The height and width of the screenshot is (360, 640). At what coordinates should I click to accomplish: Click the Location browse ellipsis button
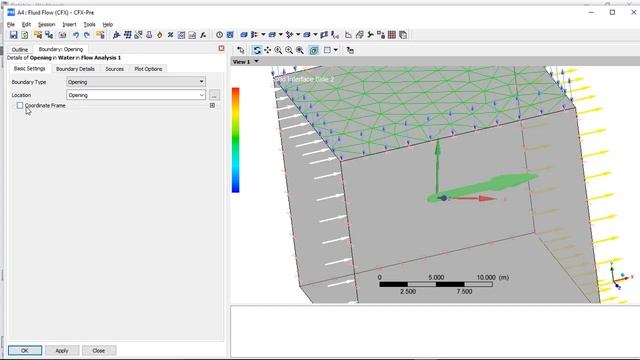pyautogui.click(x=214, y=95)
